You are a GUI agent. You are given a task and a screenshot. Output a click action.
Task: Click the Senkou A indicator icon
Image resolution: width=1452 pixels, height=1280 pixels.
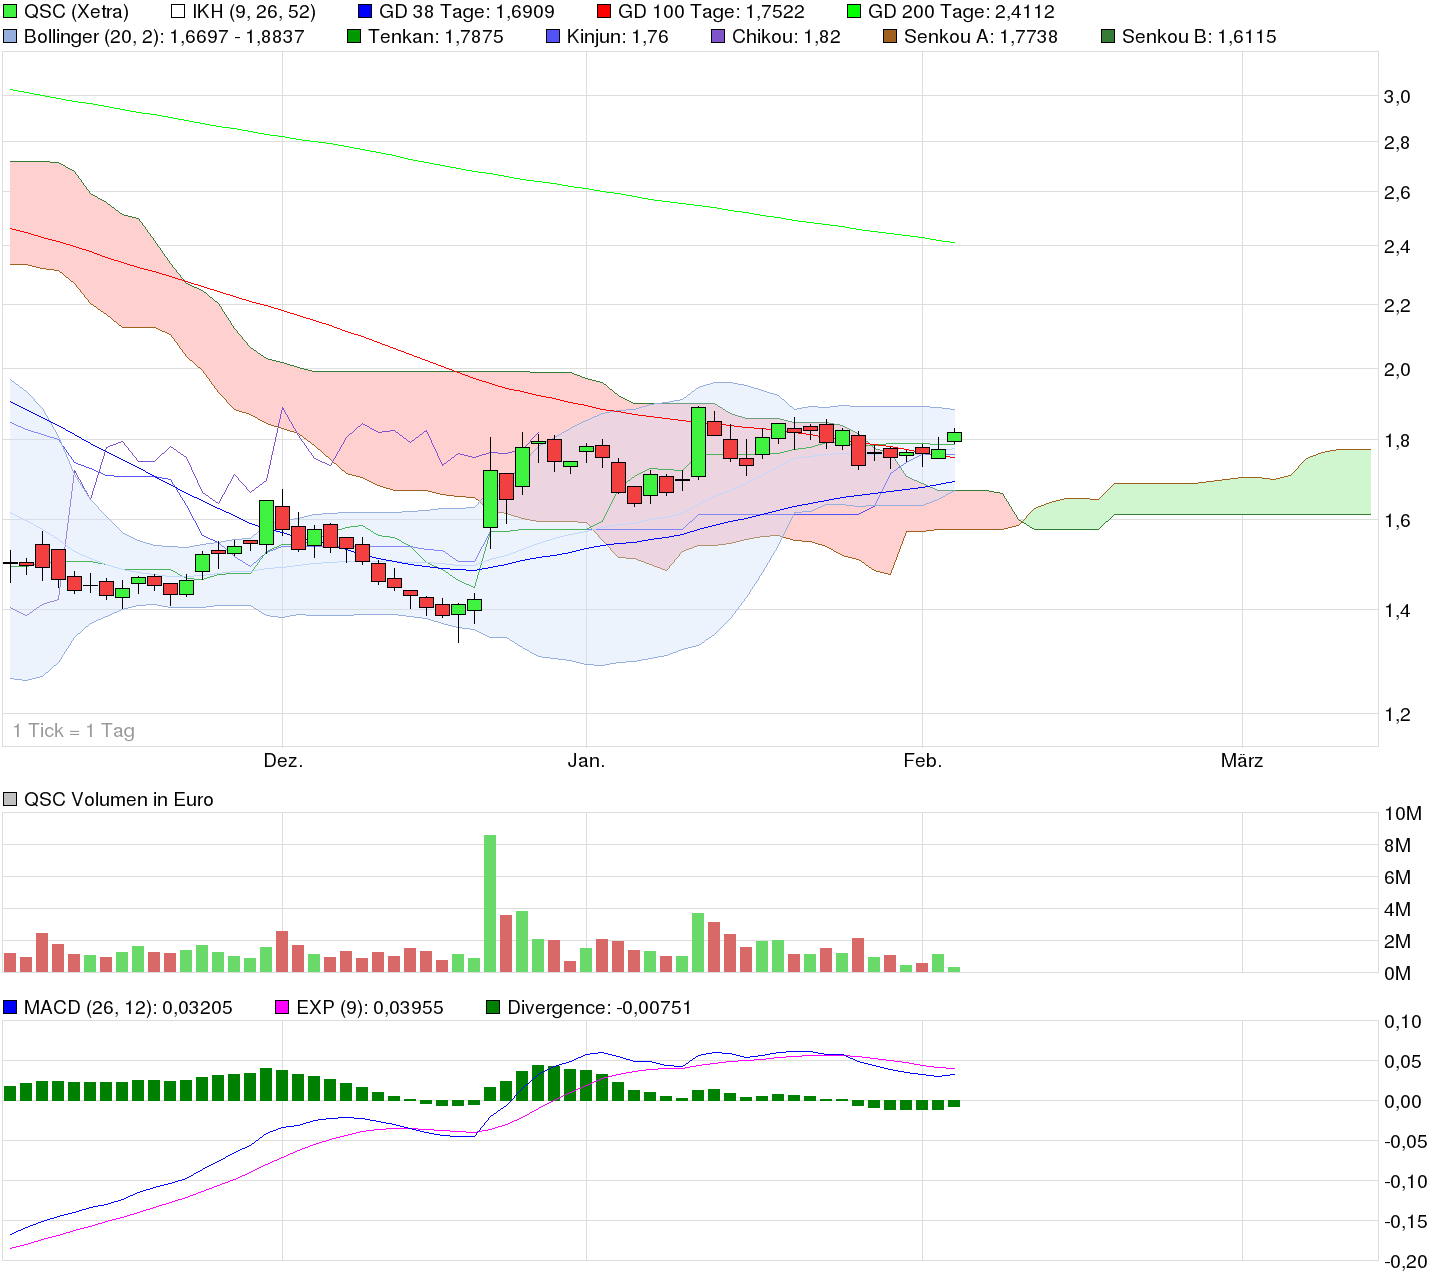coord(889,36)
